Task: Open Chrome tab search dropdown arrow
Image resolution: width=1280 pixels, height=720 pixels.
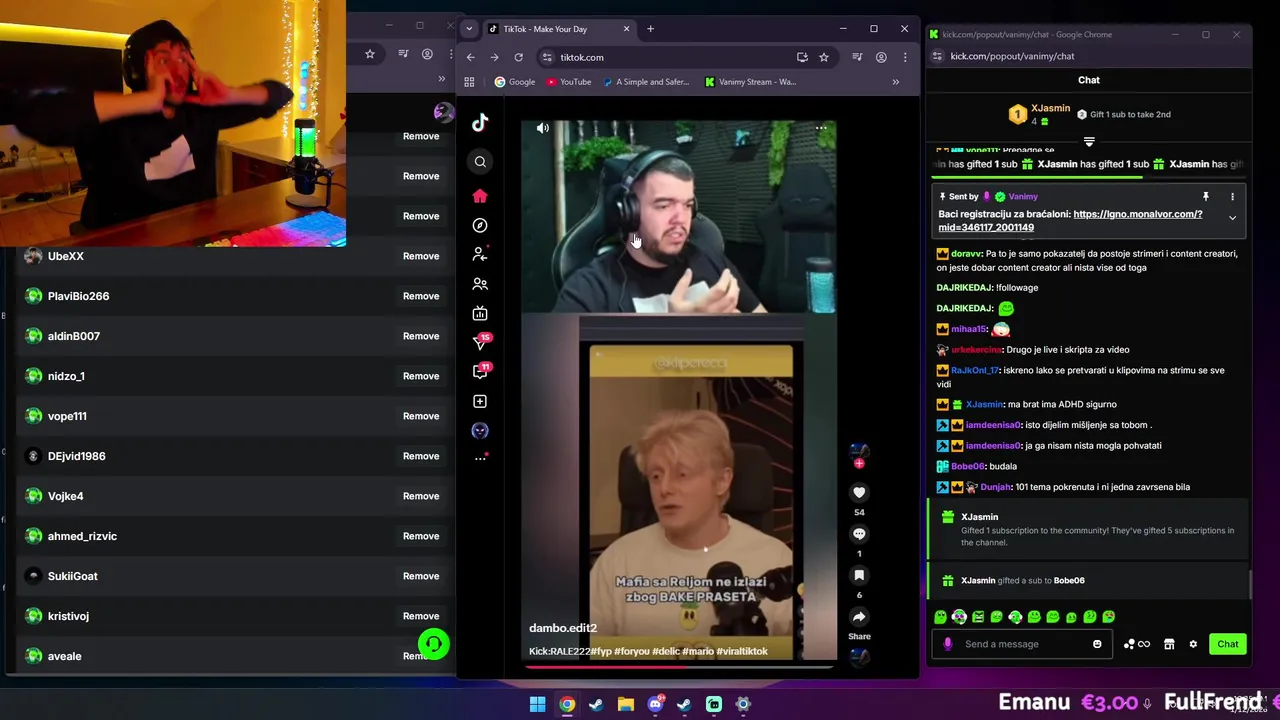Action: (x=469, y=29)
